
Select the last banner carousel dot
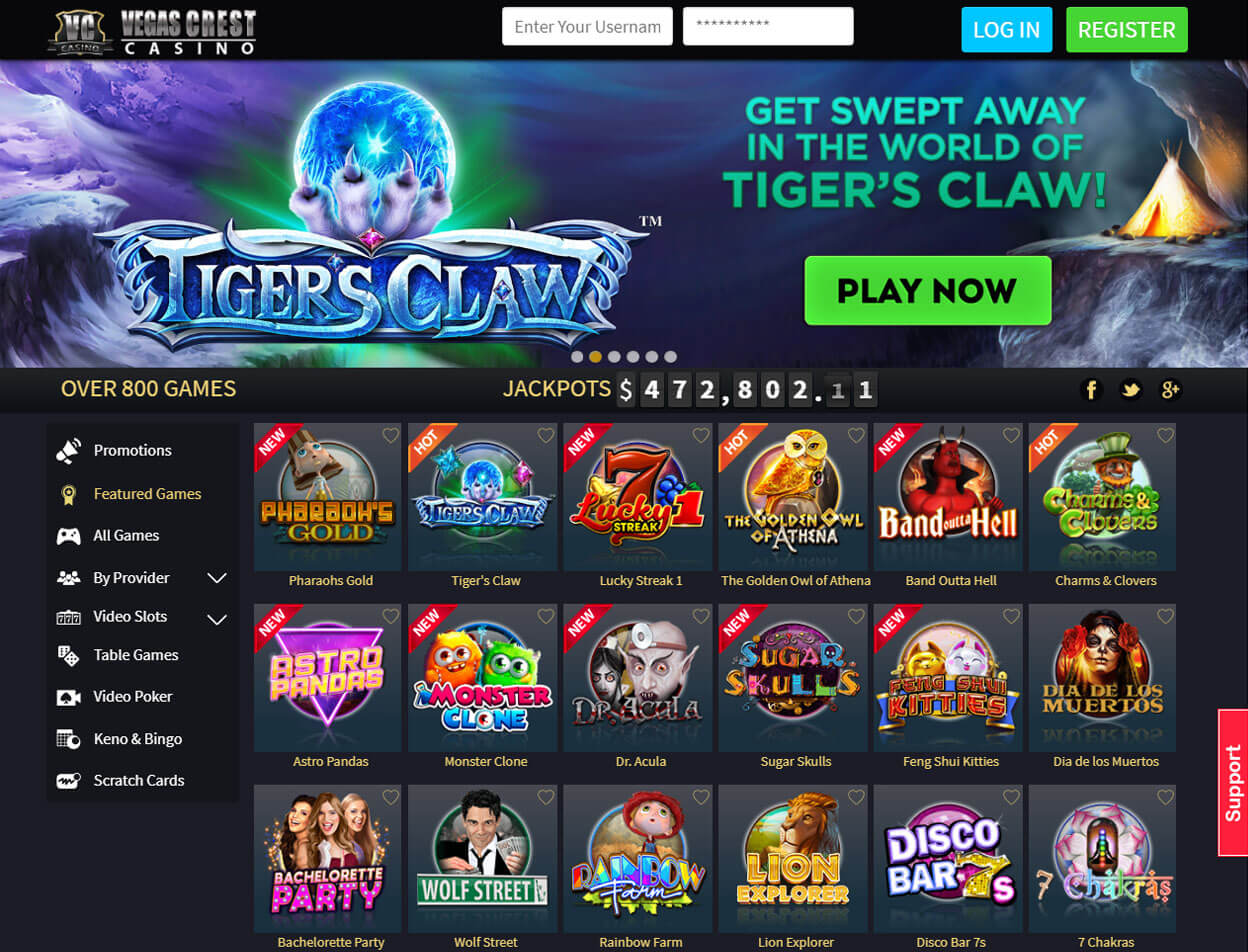[x=670, y=356]
